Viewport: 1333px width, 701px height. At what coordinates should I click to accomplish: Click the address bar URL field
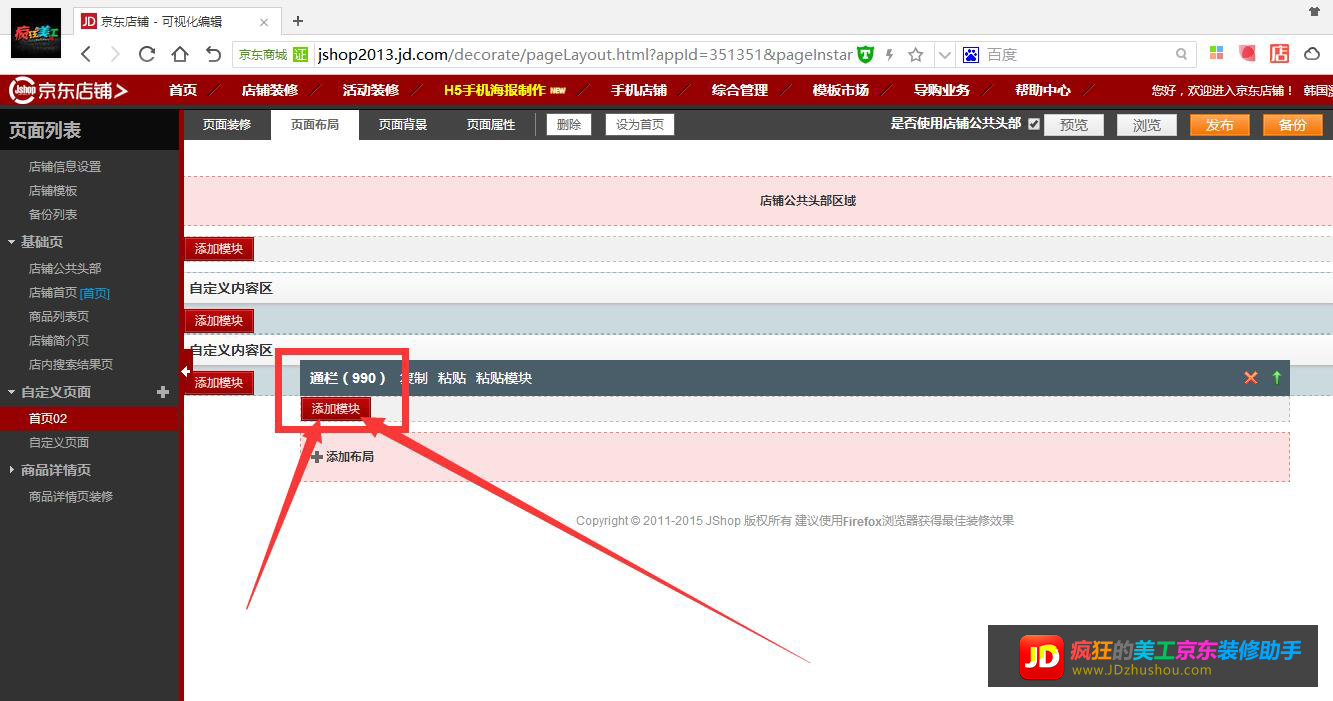point(585,55)
